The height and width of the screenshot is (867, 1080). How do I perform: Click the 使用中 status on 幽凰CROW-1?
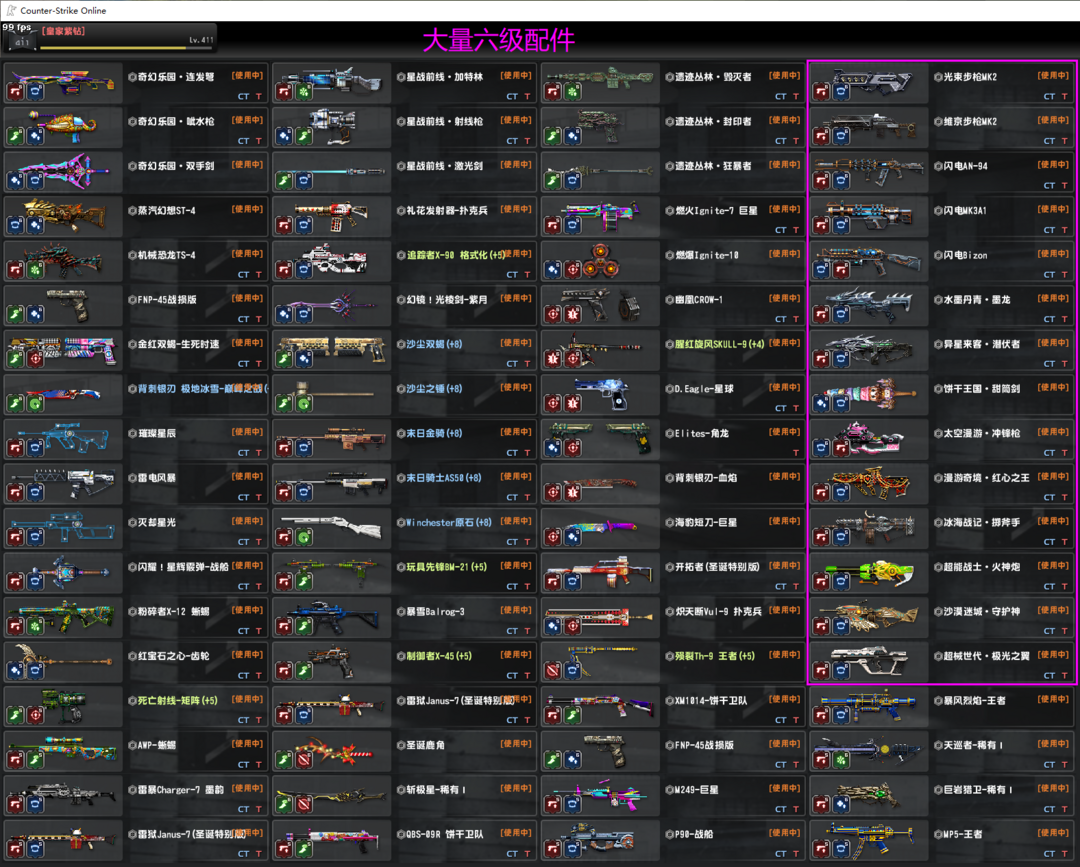pos(785,298)
